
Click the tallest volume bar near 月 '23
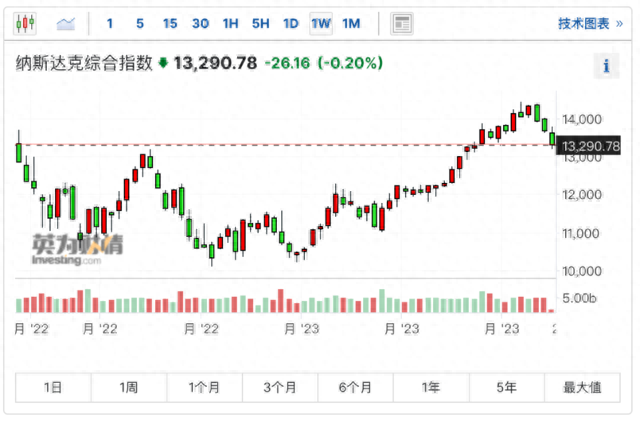tap(382, 301)
